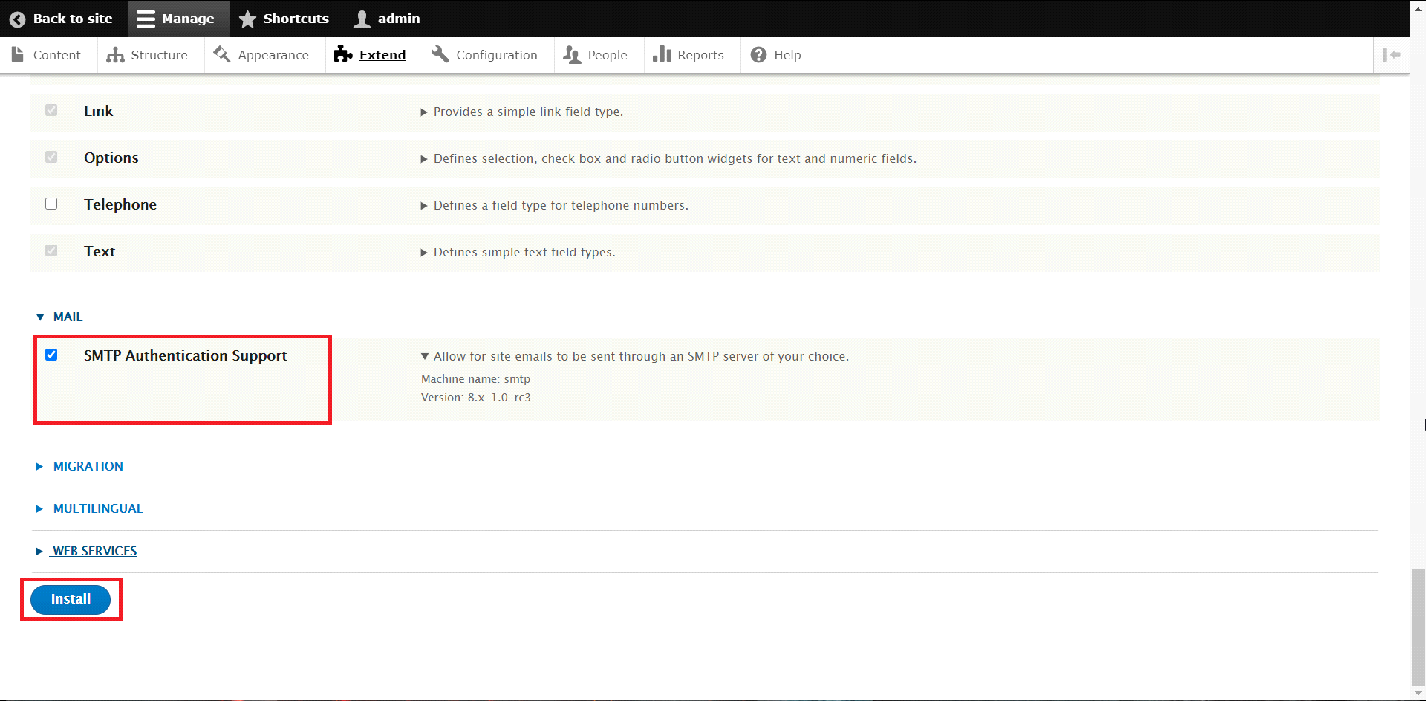This screenshot has width=1426, height=701.
Task: Open Content via its page icon
Action: 18,55
